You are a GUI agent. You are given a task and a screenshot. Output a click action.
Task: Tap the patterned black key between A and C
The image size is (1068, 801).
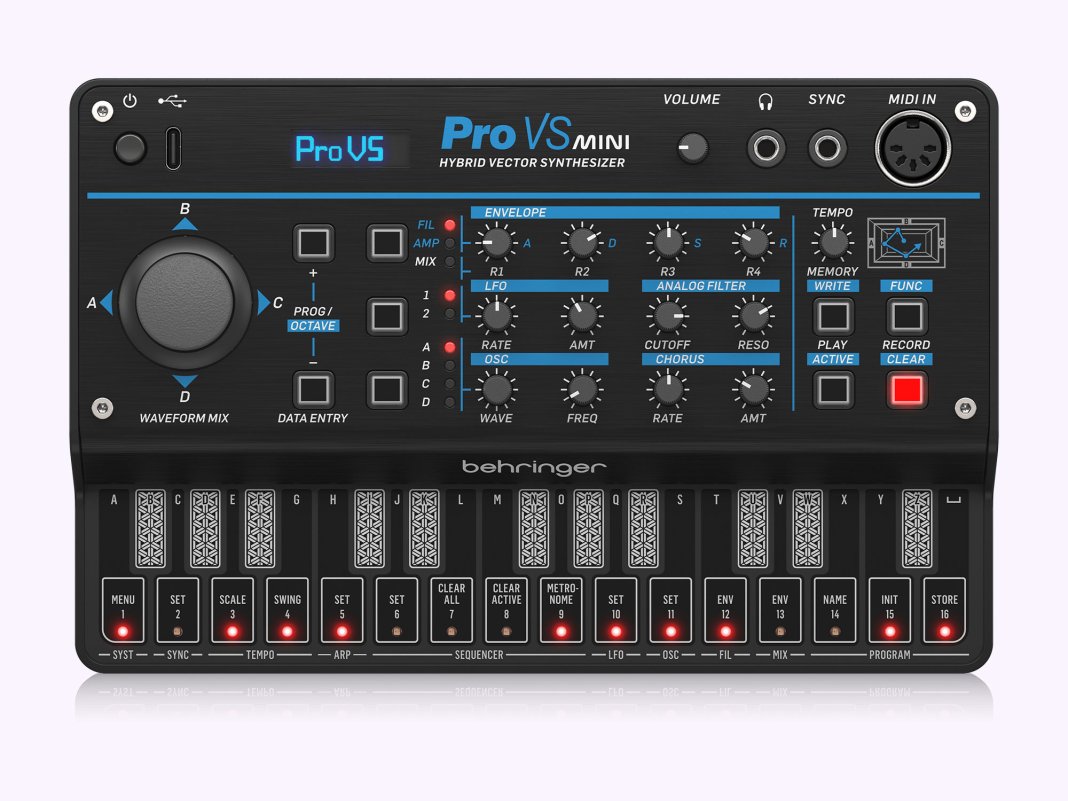pos(151,529)
